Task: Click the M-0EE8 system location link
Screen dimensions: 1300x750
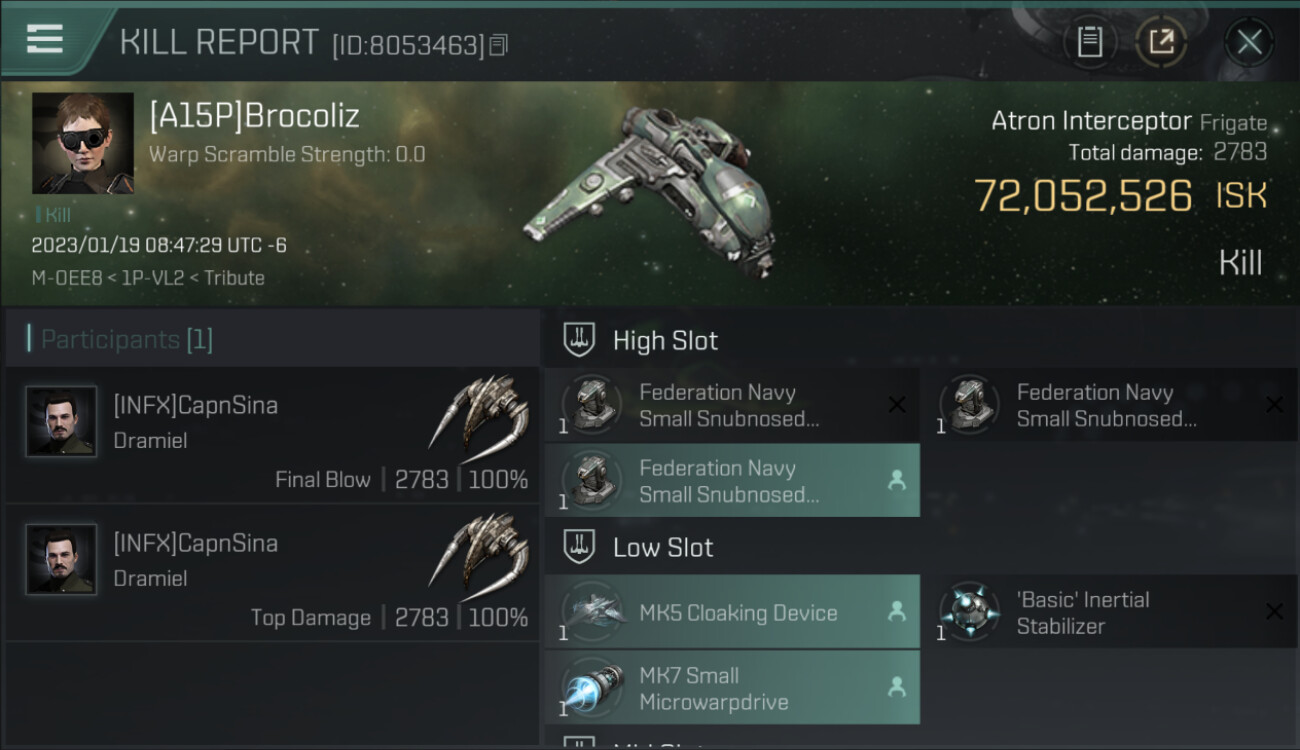Action: point(65,278)
